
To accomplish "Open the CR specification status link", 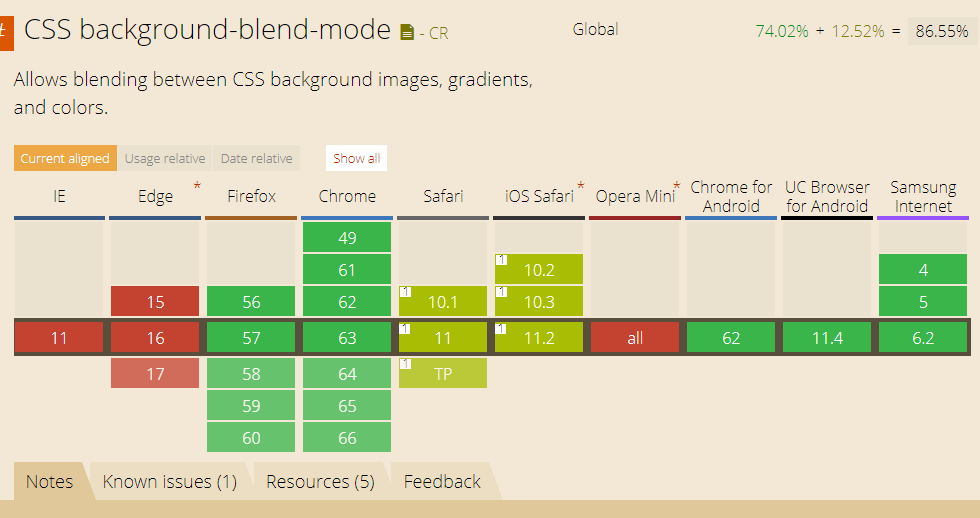I will point(438,32).
